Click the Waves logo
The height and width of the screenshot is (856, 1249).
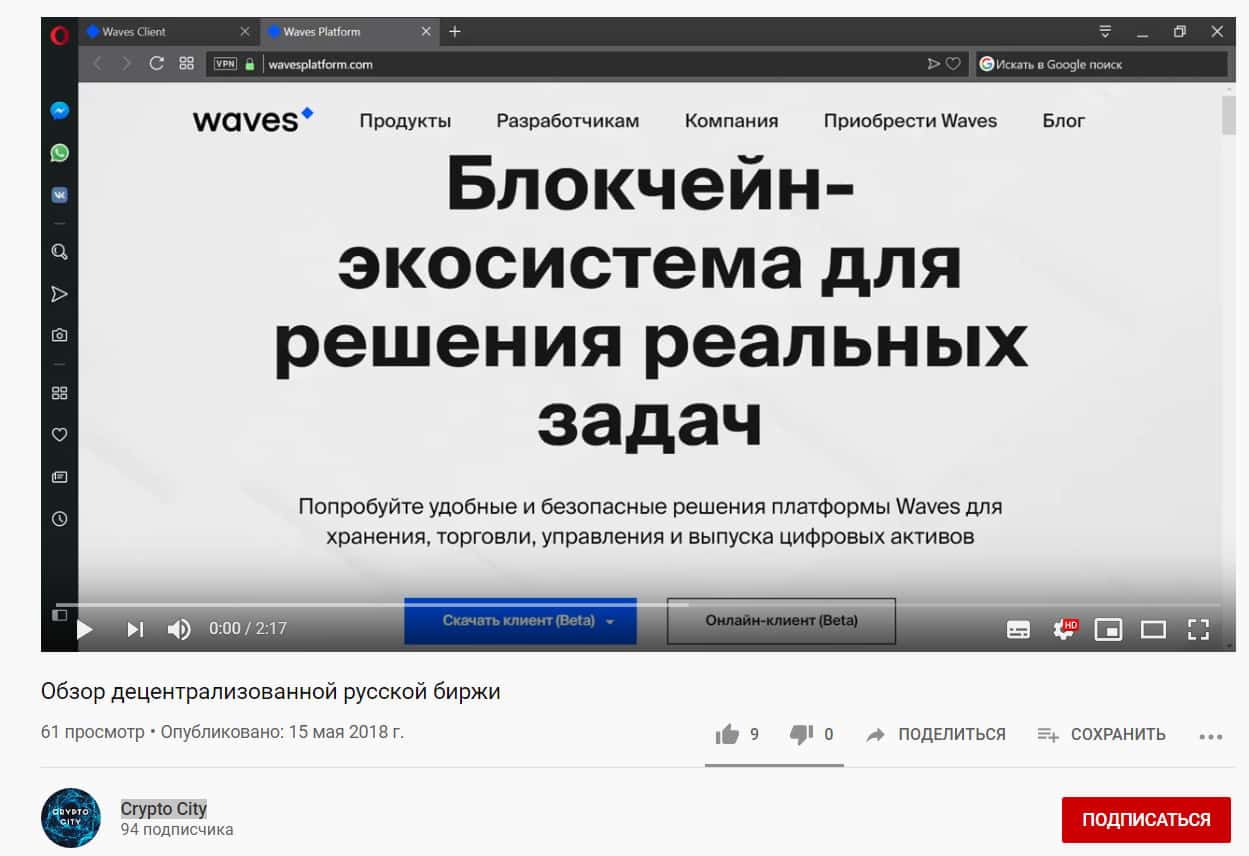click(x=253, y=120)
